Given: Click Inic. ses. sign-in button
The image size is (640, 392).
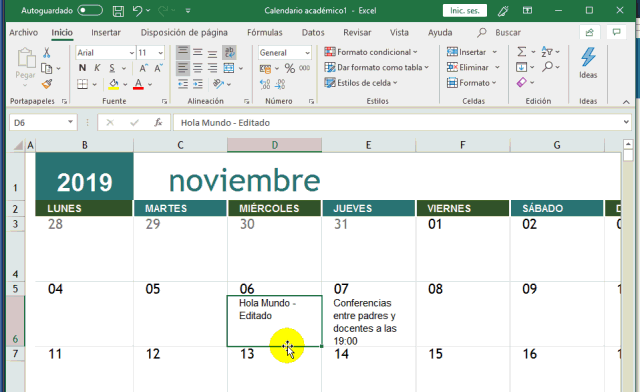Looking at the screenshot, I should [465, 11].
